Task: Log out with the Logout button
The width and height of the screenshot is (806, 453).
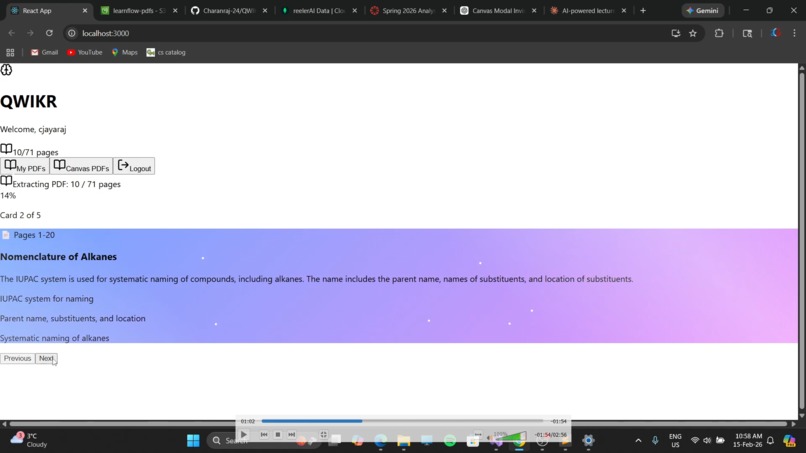Action: pyautogui.click(x=134, y=166)
